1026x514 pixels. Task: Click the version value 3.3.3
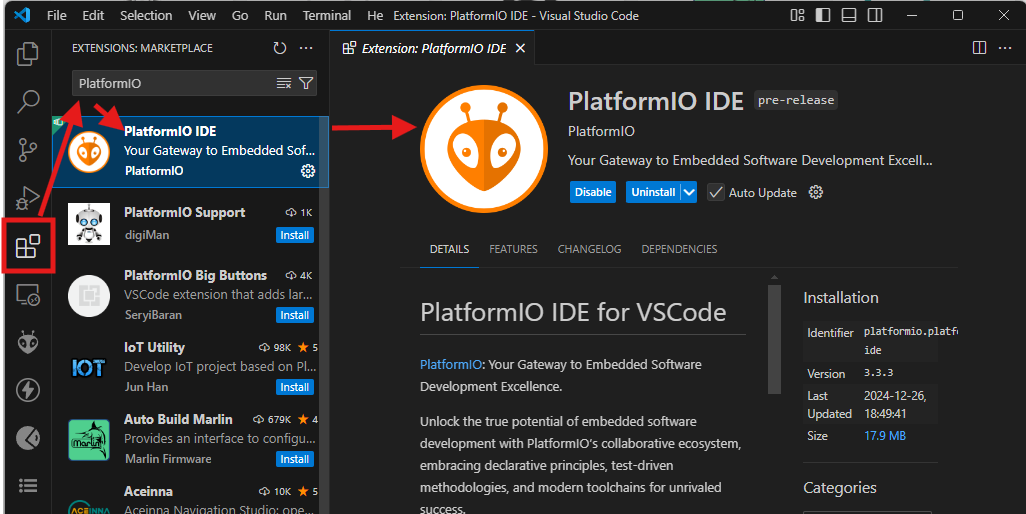(x=878, y=373)
